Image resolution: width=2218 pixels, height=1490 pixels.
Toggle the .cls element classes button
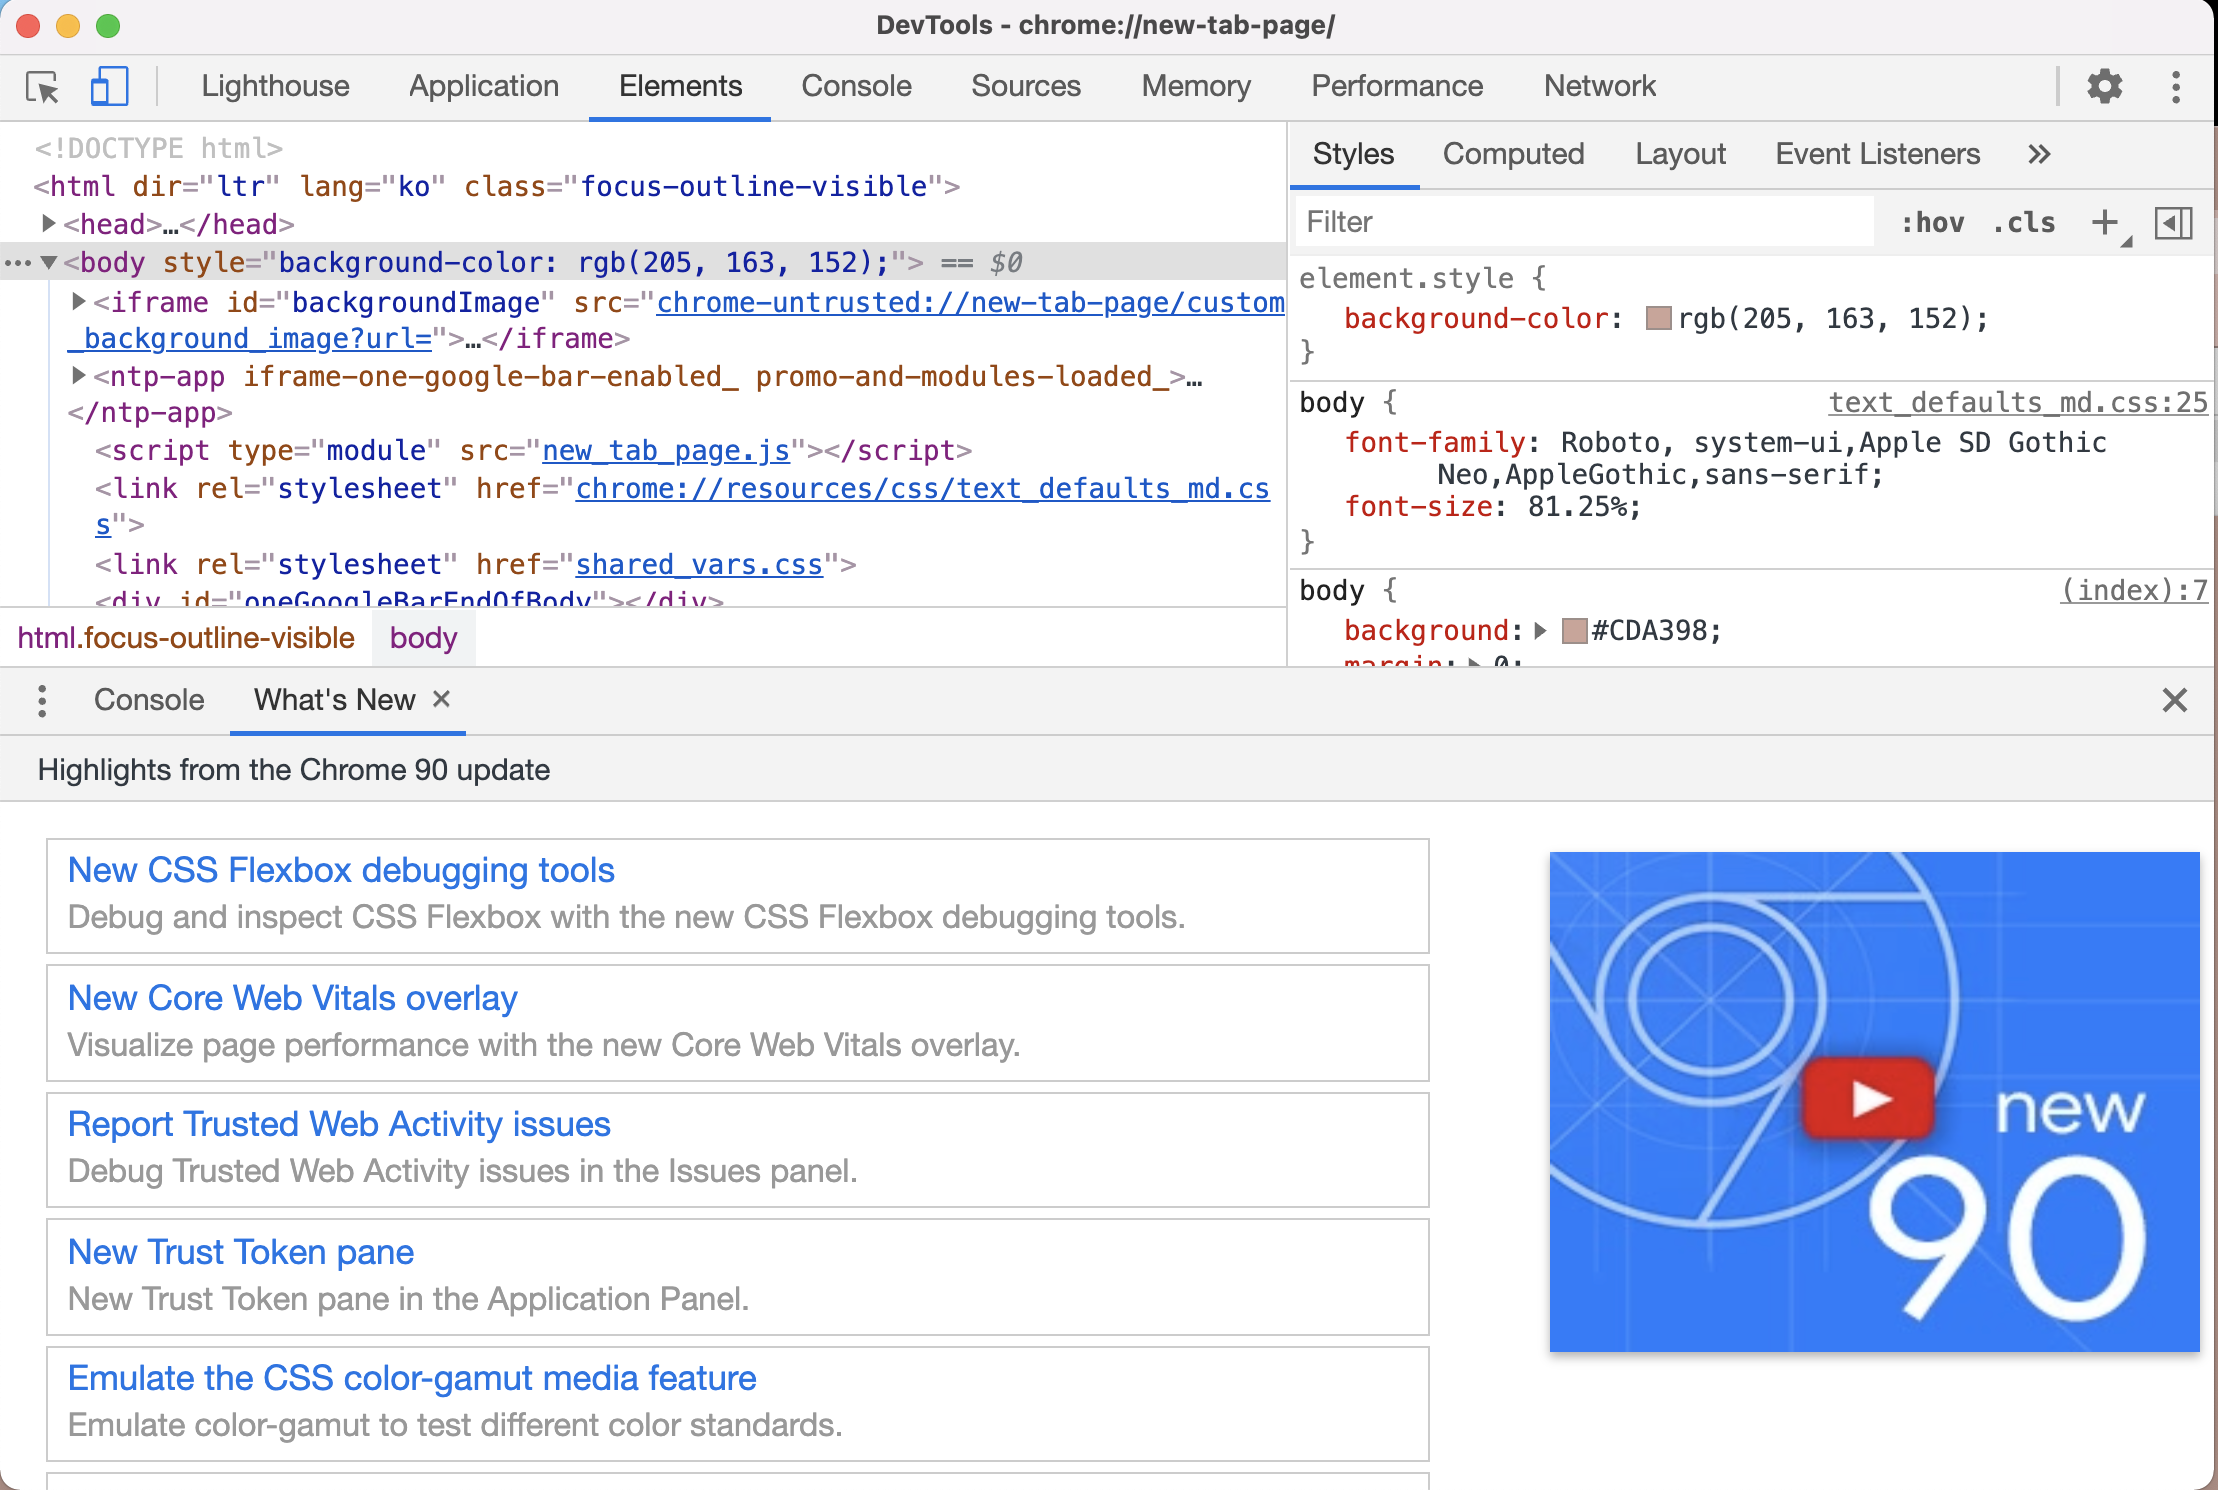click(2024, 222)
